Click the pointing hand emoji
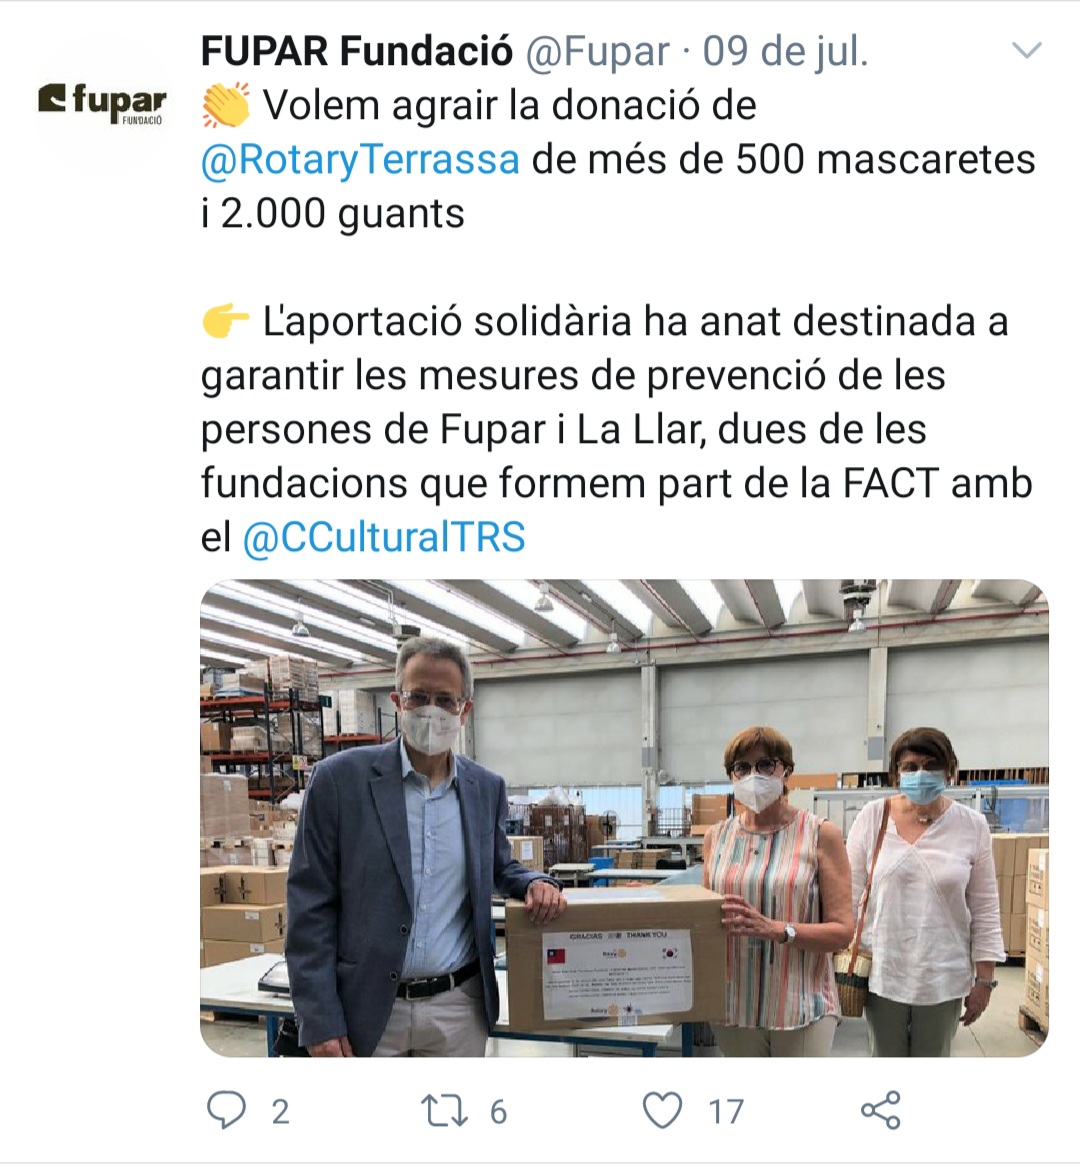 point(226,322)
